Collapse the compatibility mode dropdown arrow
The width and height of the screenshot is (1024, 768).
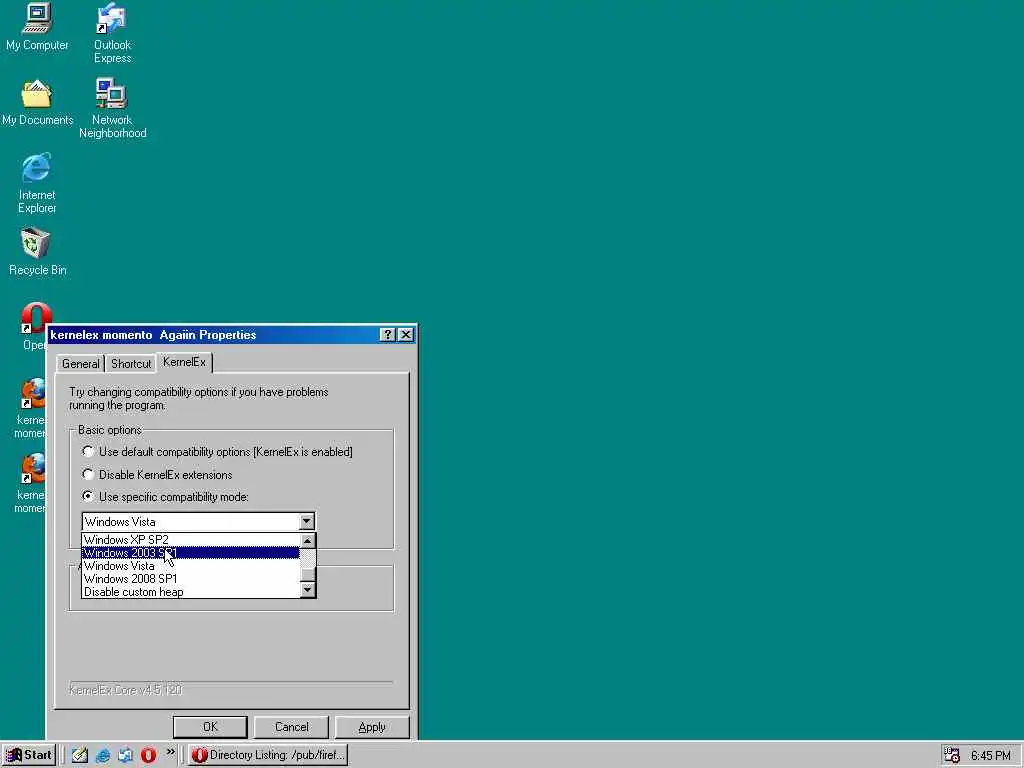pyautogui.click(x=306, y=521)
